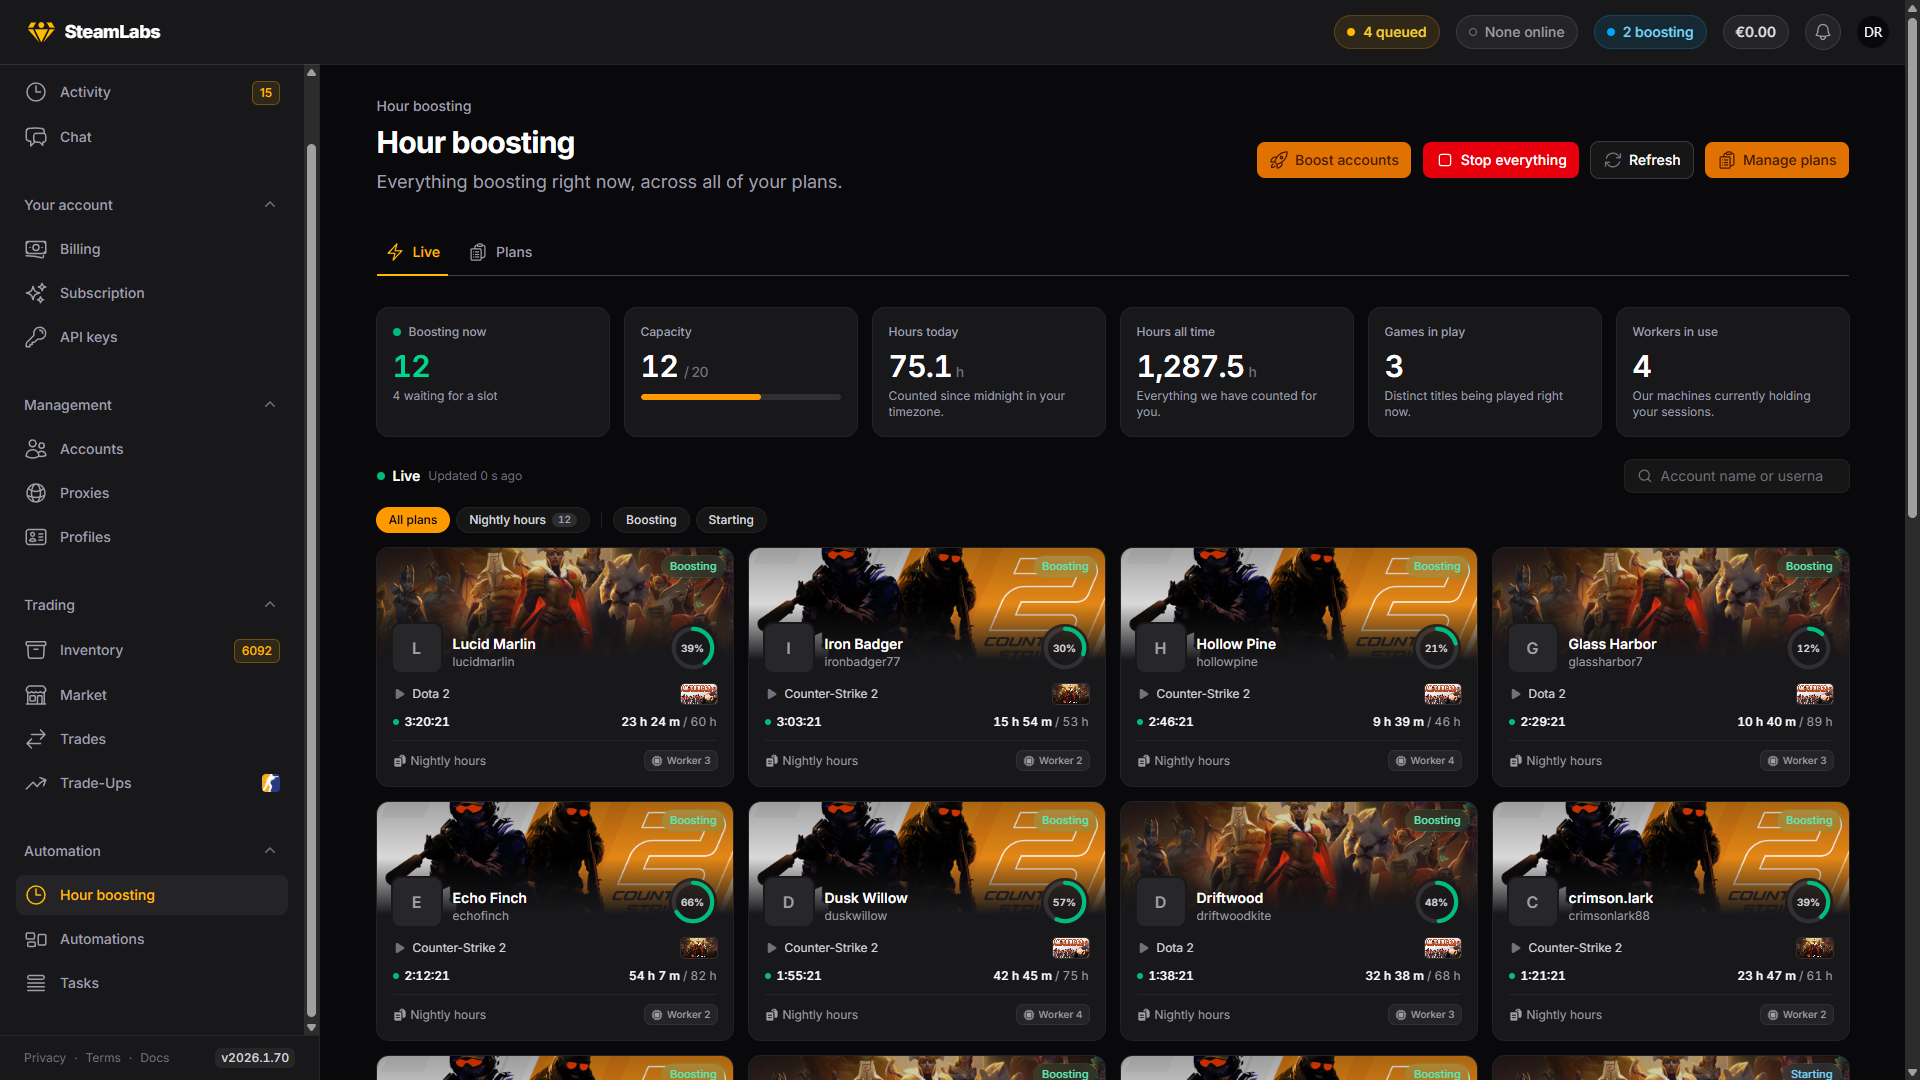Click the Activity count badge 15

[266, 93]
